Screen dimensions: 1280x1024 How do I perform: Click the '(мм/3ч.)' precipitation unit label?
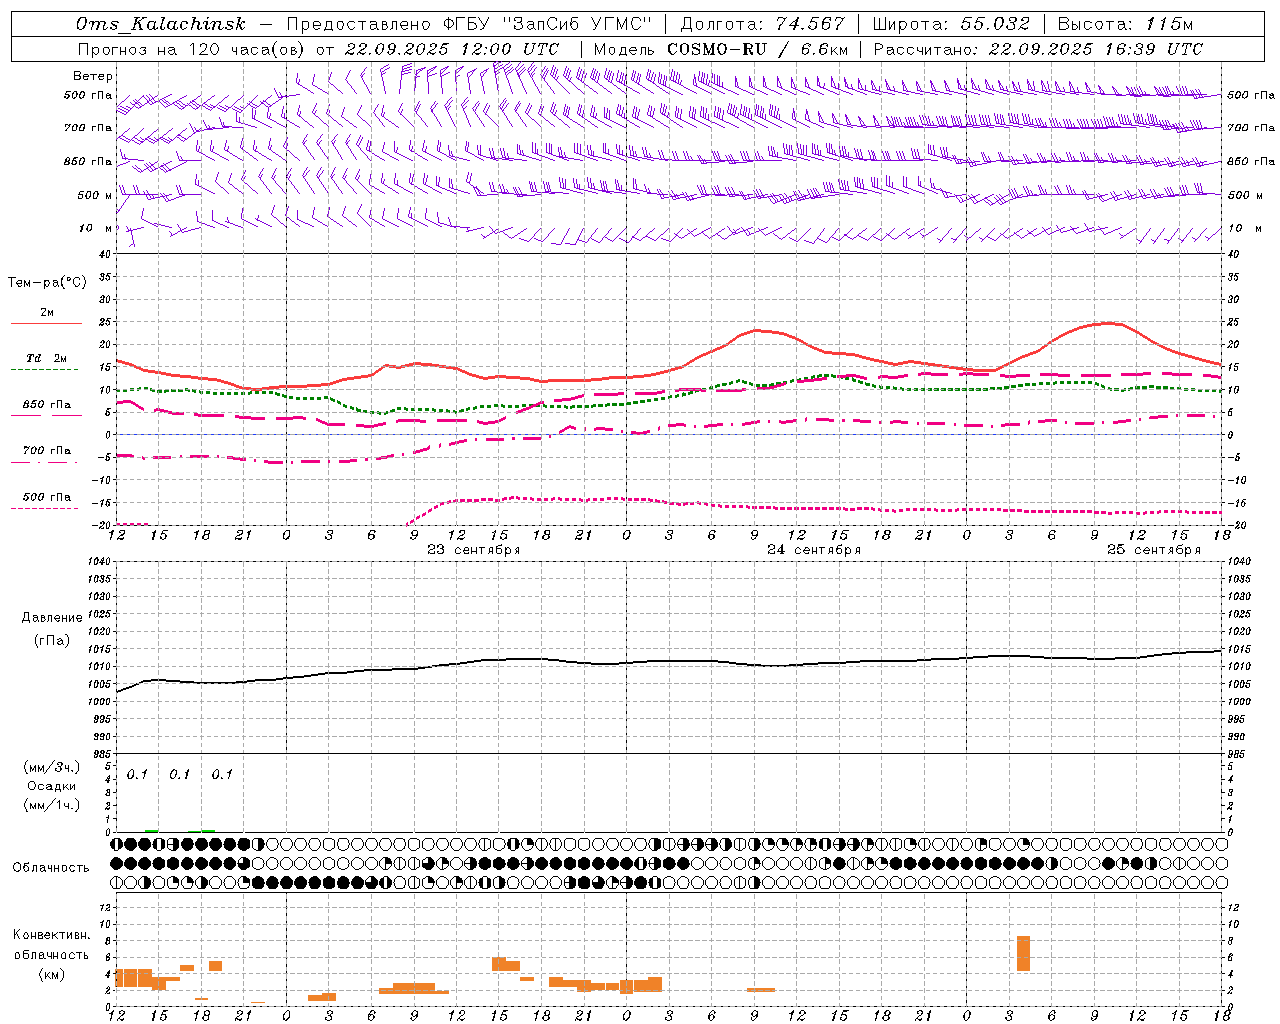pos(52,767)
